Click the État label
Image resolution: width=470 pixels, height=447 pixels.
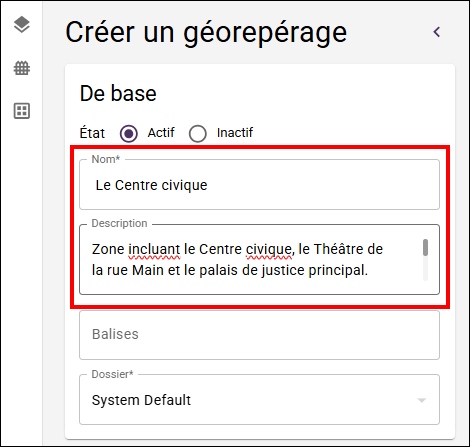pos(92,133)
